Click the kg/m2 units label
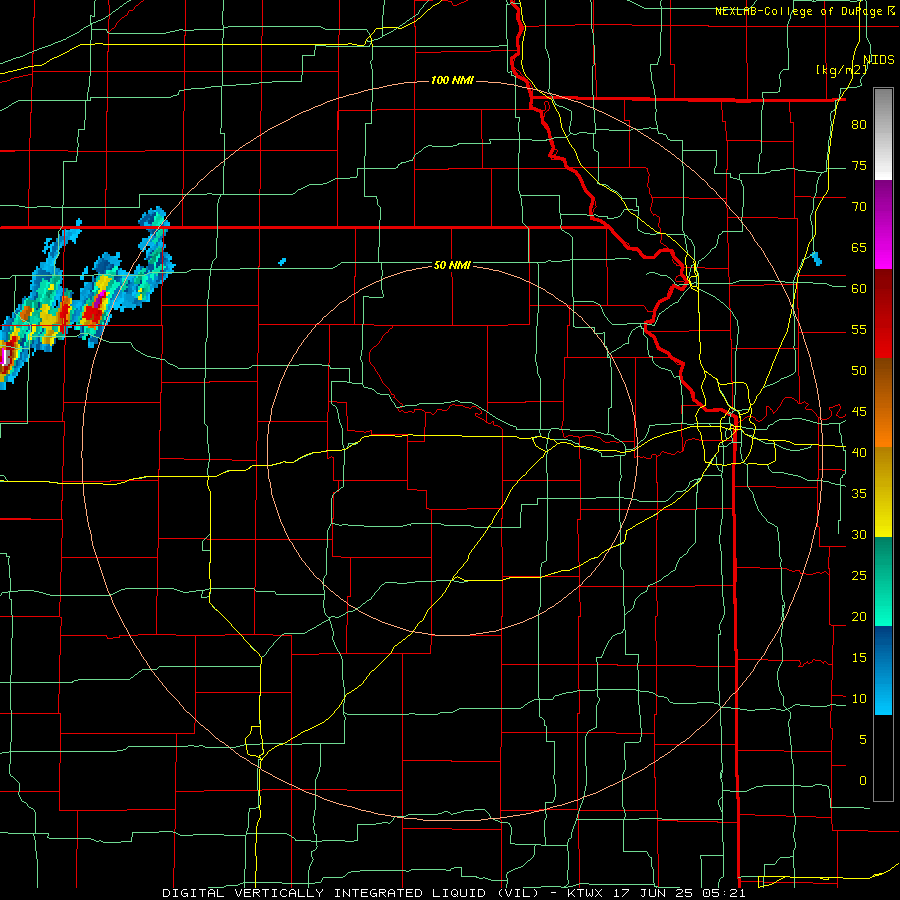Image resolution: width=900 pixels, height=900 pixels. tap(842, 70)
